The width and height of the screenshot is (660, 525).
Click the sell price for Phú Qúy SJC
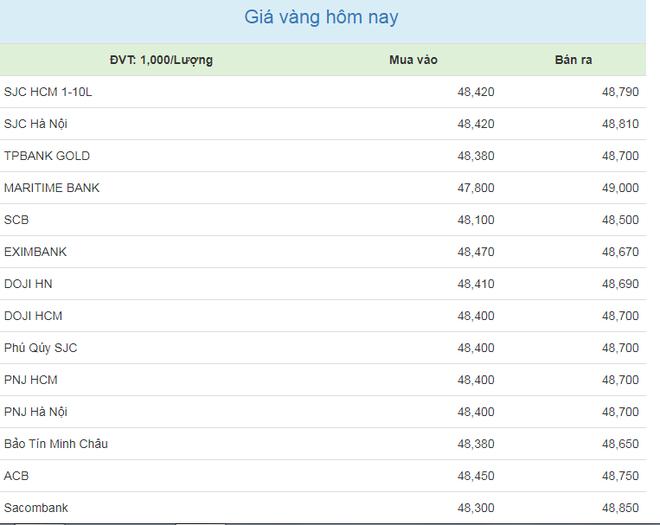click(x=620, y=348)
